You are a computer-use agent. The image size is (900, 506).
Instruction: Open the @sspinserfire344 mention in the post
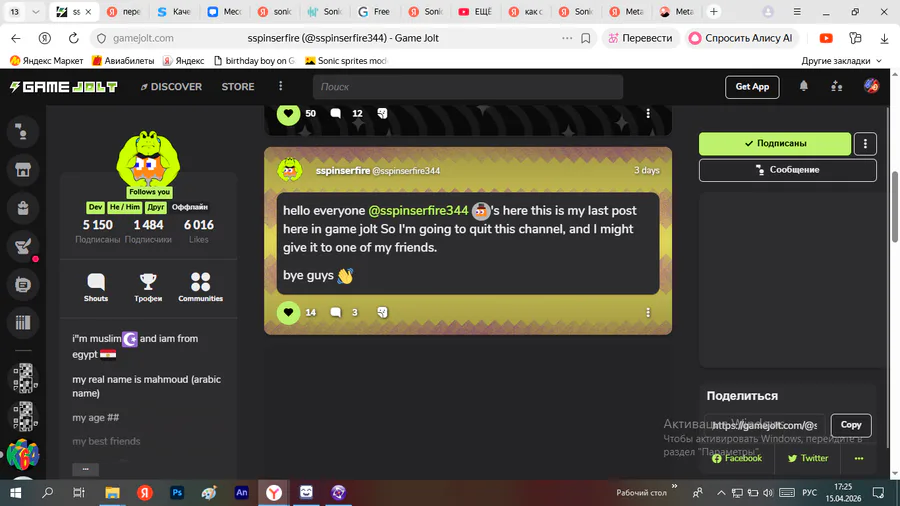pos(418,211)
